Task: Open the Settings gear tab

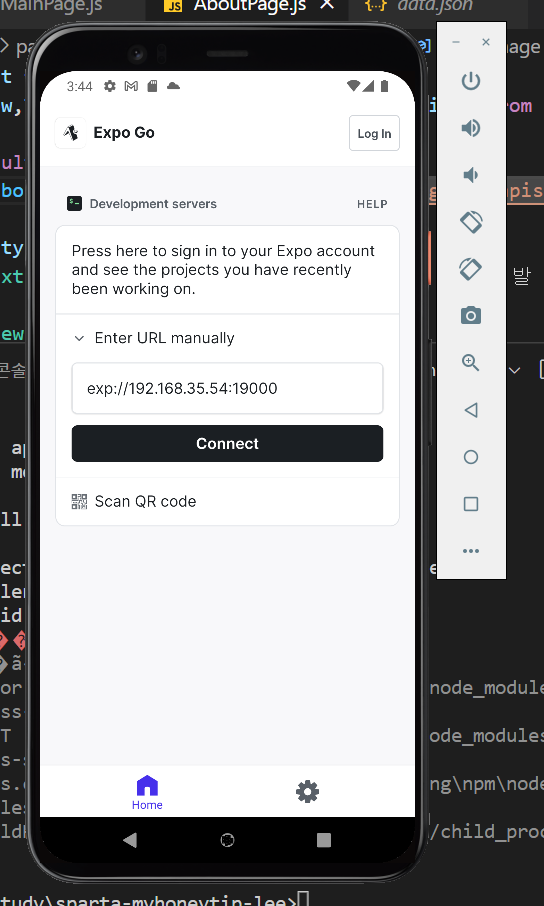Action: point(307,792)
